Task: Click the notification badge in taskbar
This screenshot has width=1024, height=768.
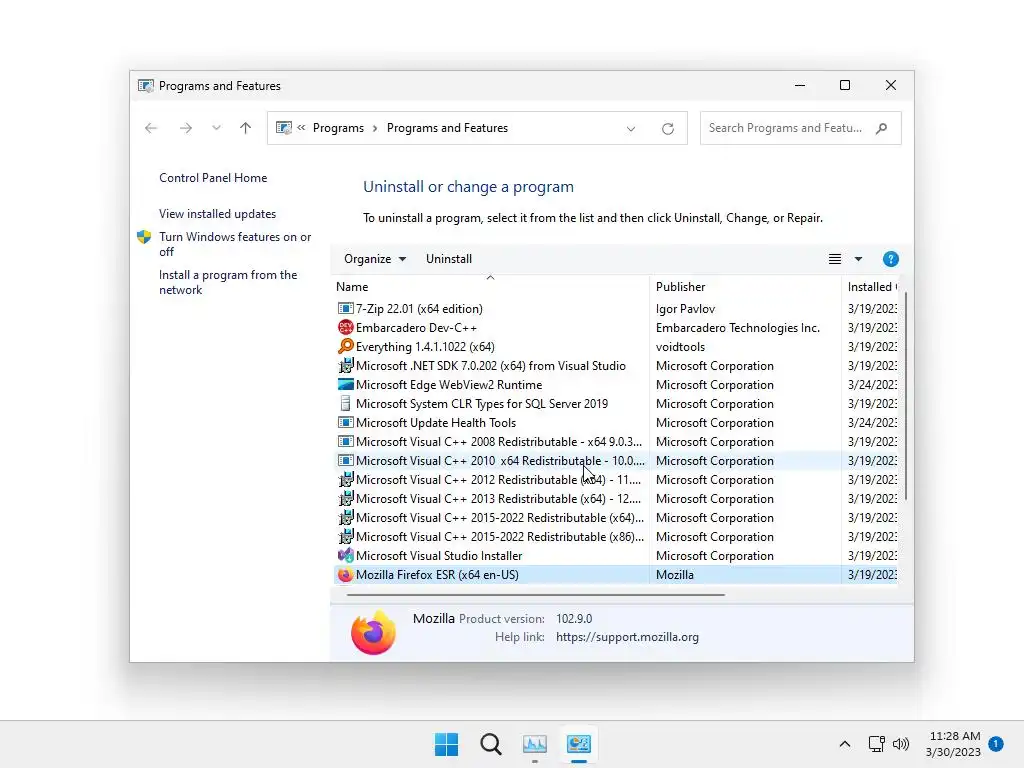Action: coord(996,743)
